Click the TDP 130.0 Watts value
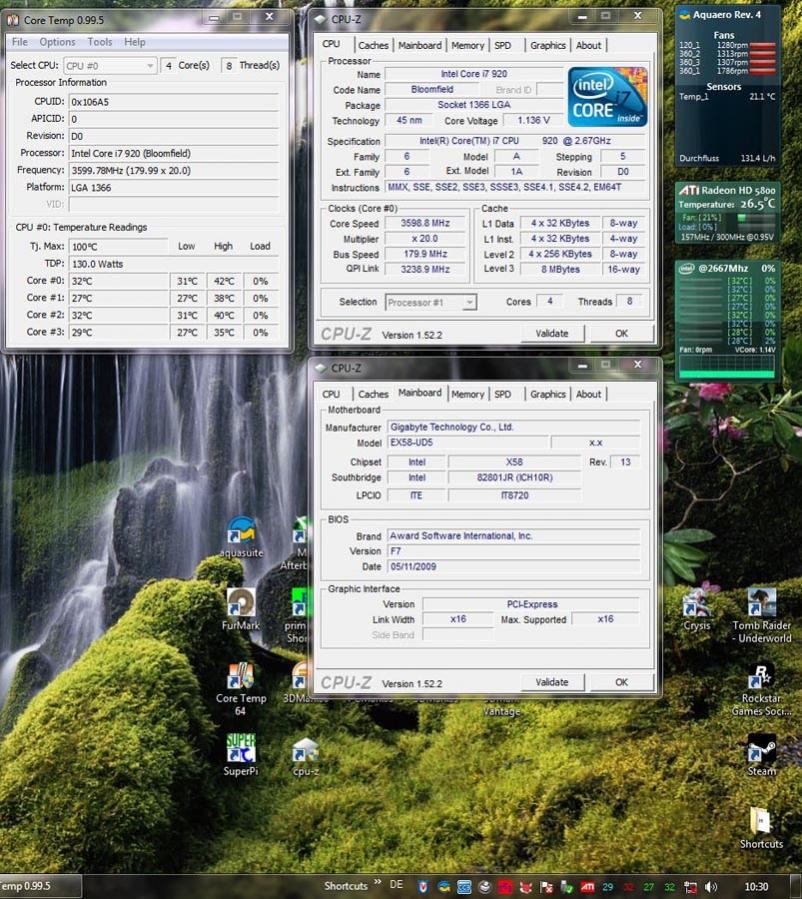Screen dimensions: 802x899 coord(174,264)
